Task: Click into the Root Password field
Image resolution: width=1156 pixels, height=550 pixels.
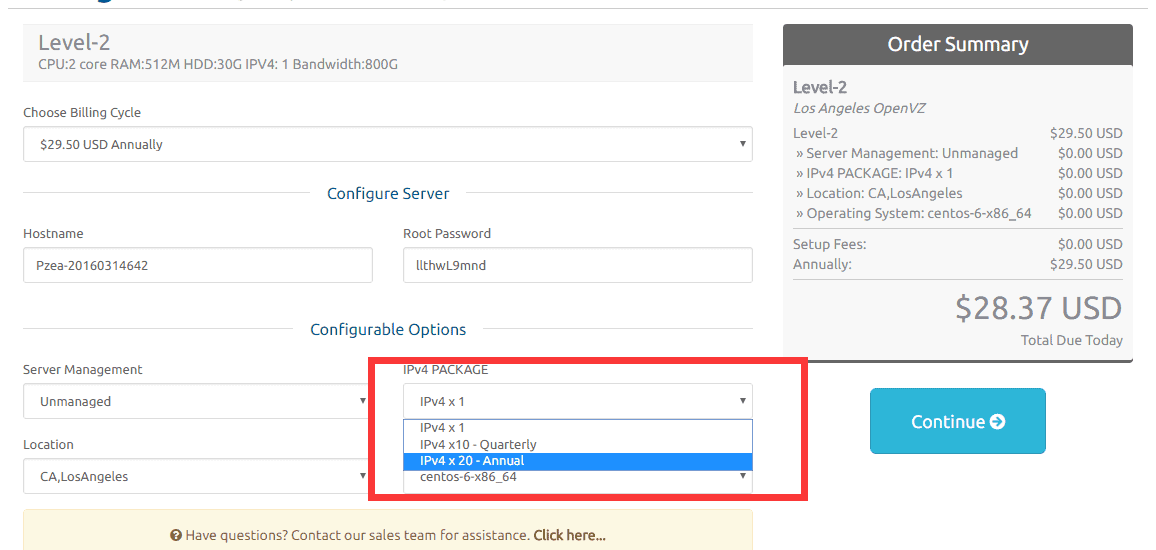Action: click(x=577, y=265)
